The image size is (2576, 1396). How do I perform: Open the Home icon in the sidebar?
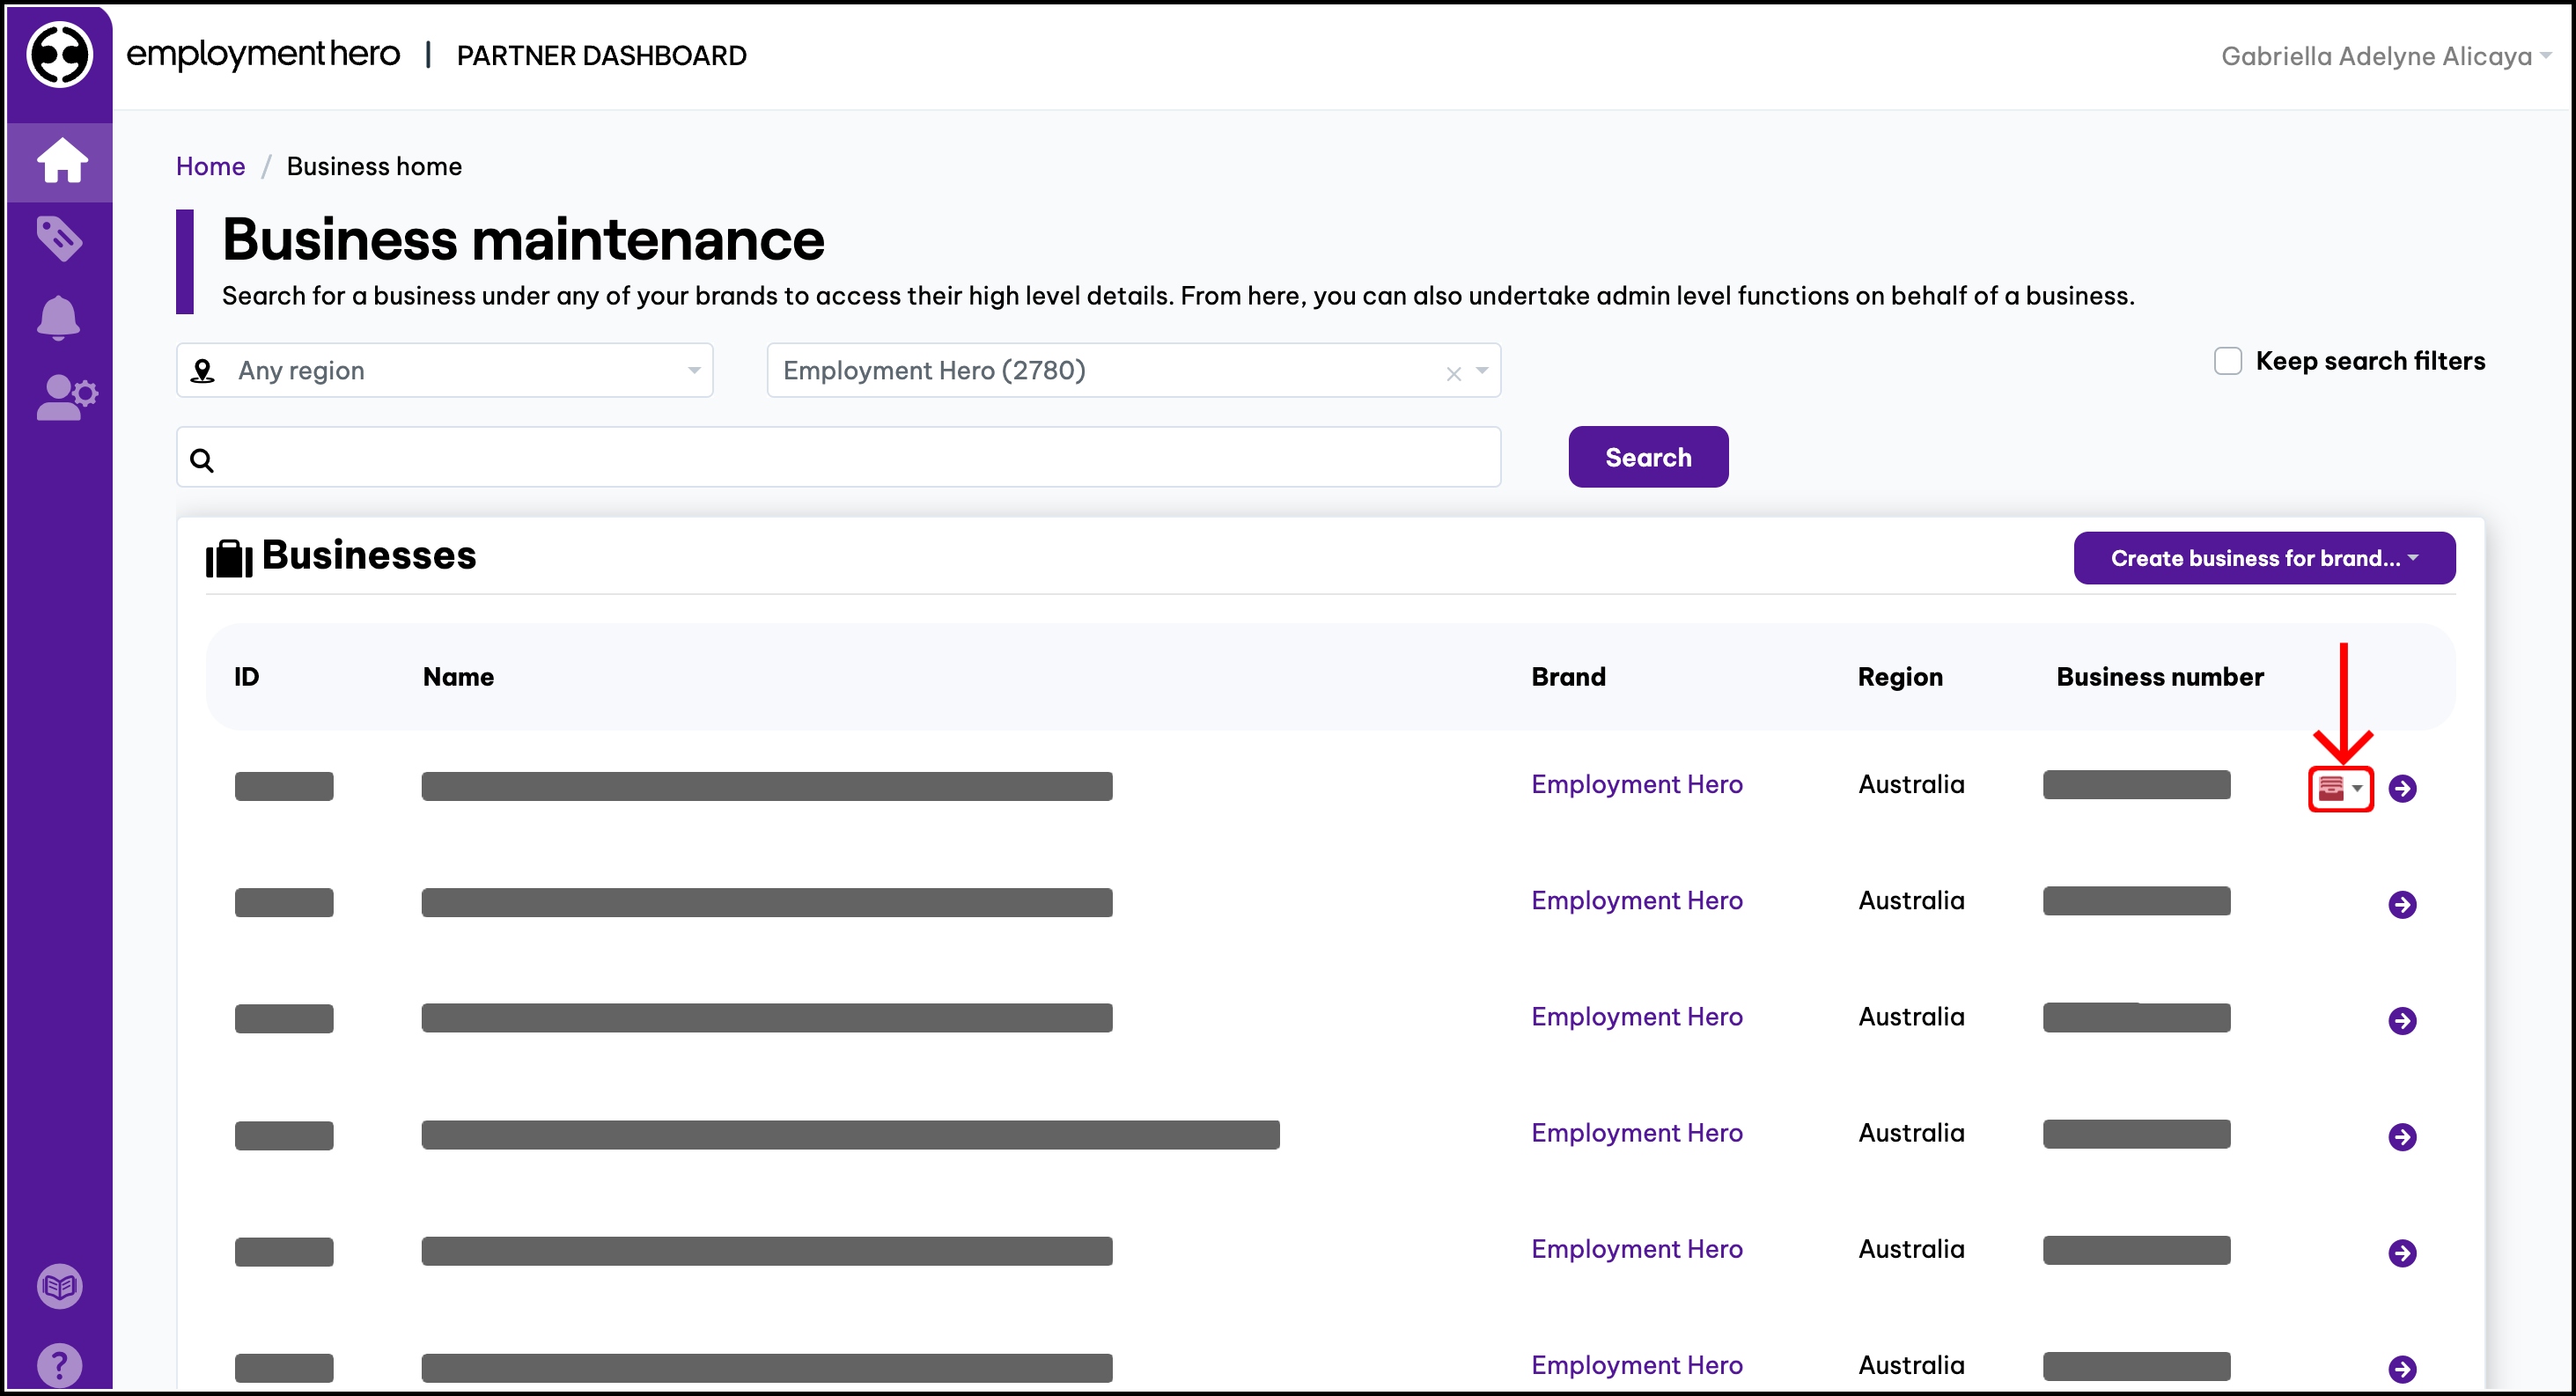coord(62,160)
